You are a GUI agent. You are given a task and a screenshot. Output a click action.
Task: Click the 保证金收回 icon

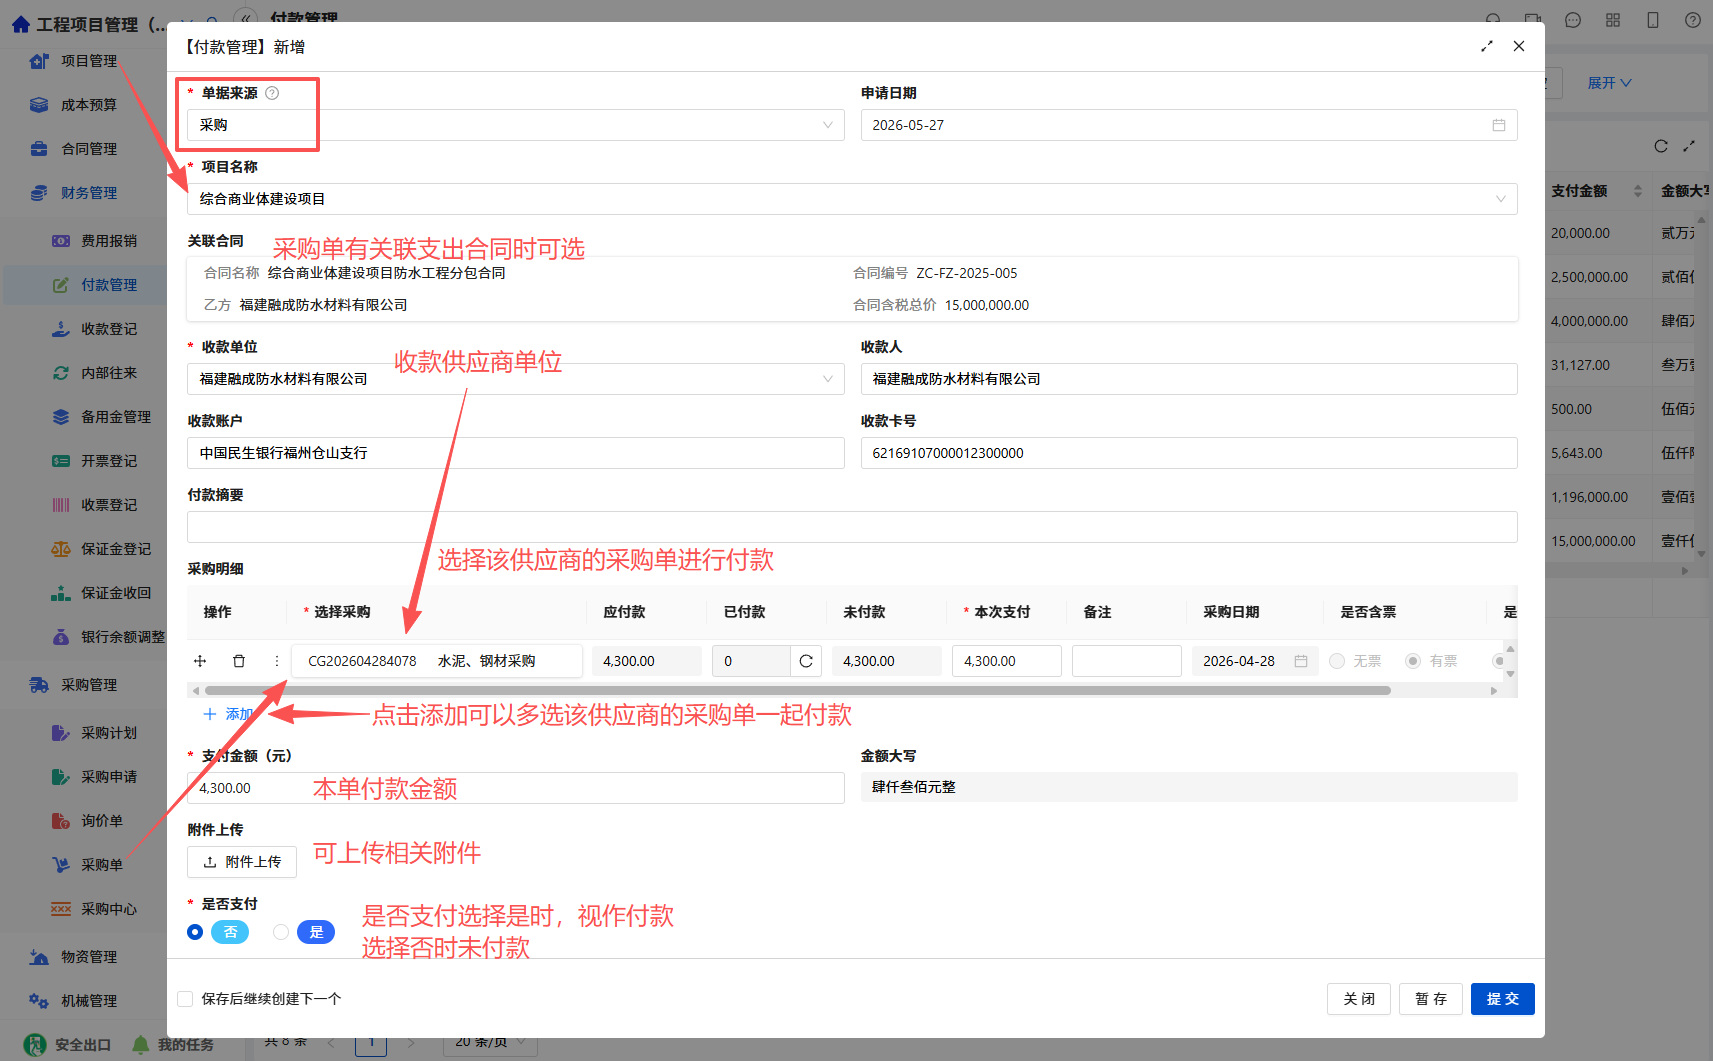pyautogui.click(x=61, y=593)
